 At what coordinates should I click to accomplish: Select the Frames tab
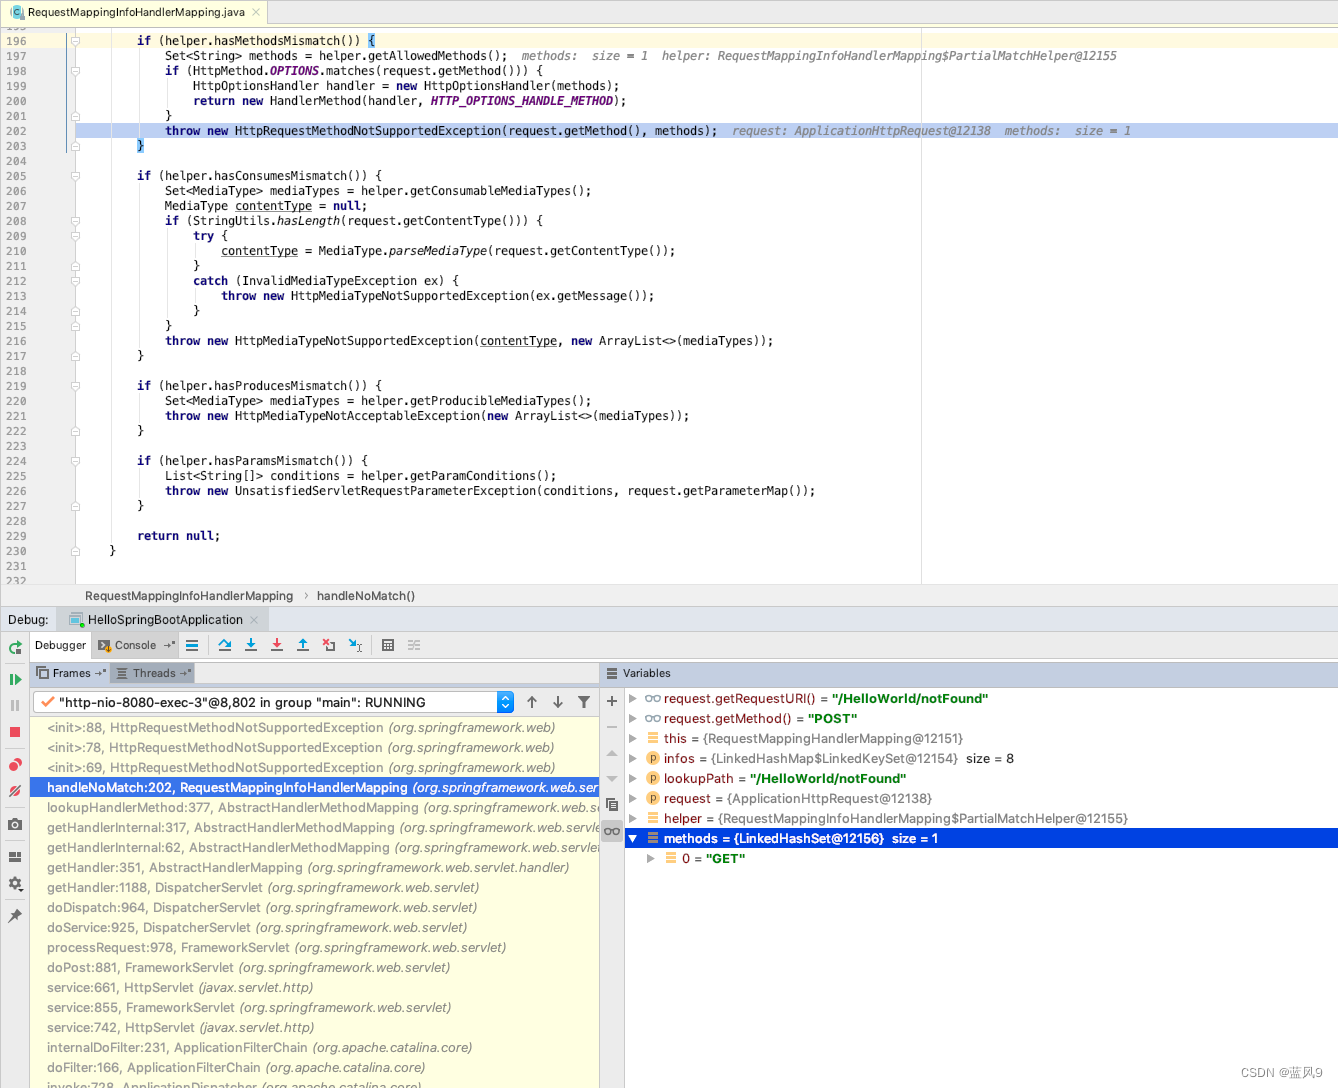click(71, 673)
